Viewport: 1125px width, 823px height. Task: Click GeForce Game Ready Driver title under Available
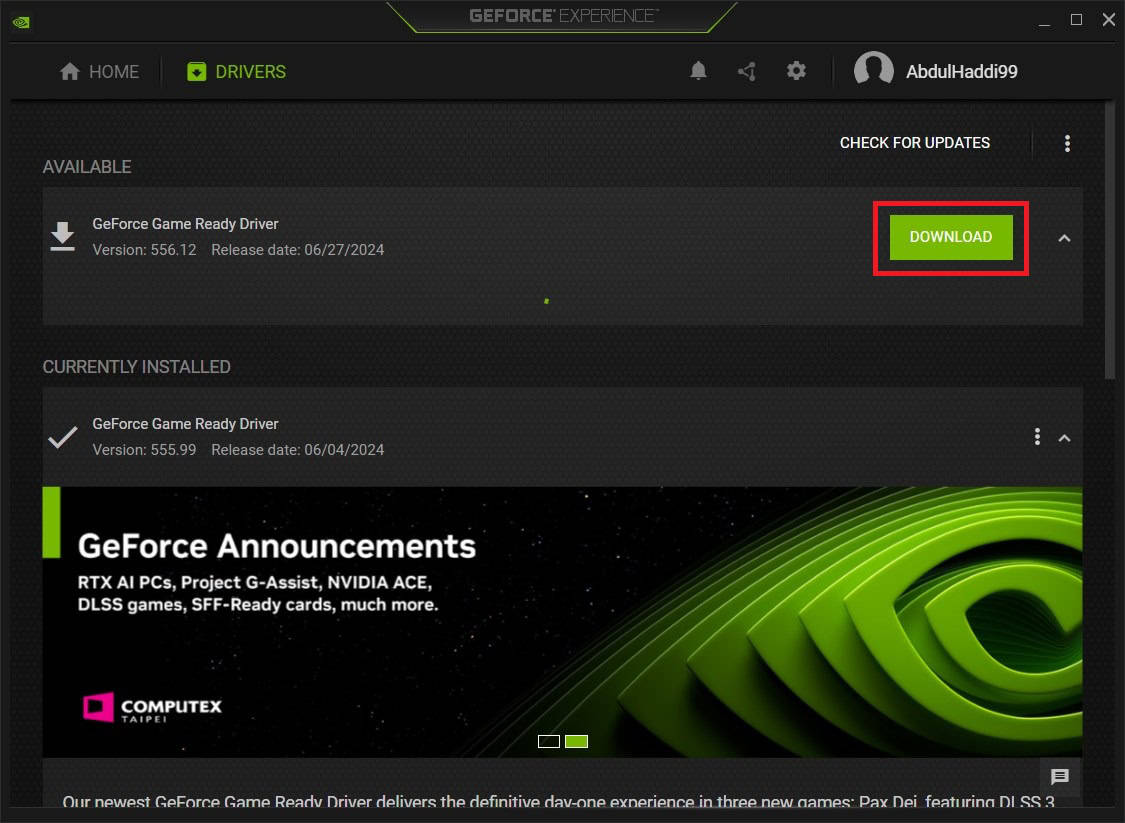pyautogui.click(x=185, y=224)
